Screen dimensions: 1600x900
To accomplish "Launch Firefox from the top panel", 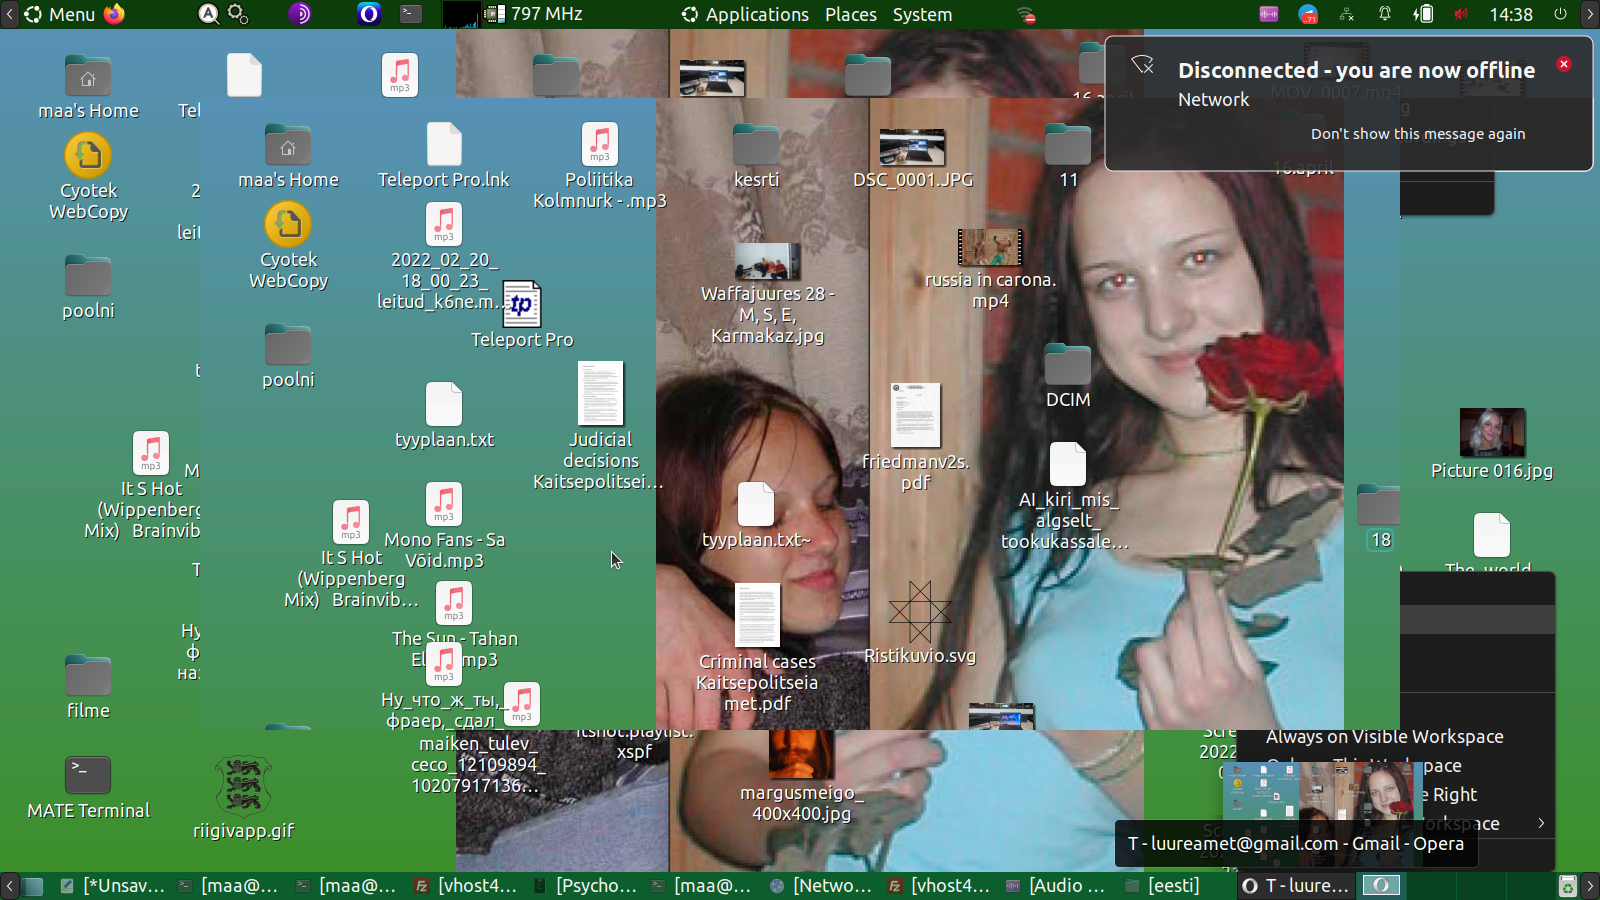I will coord(115,14).
